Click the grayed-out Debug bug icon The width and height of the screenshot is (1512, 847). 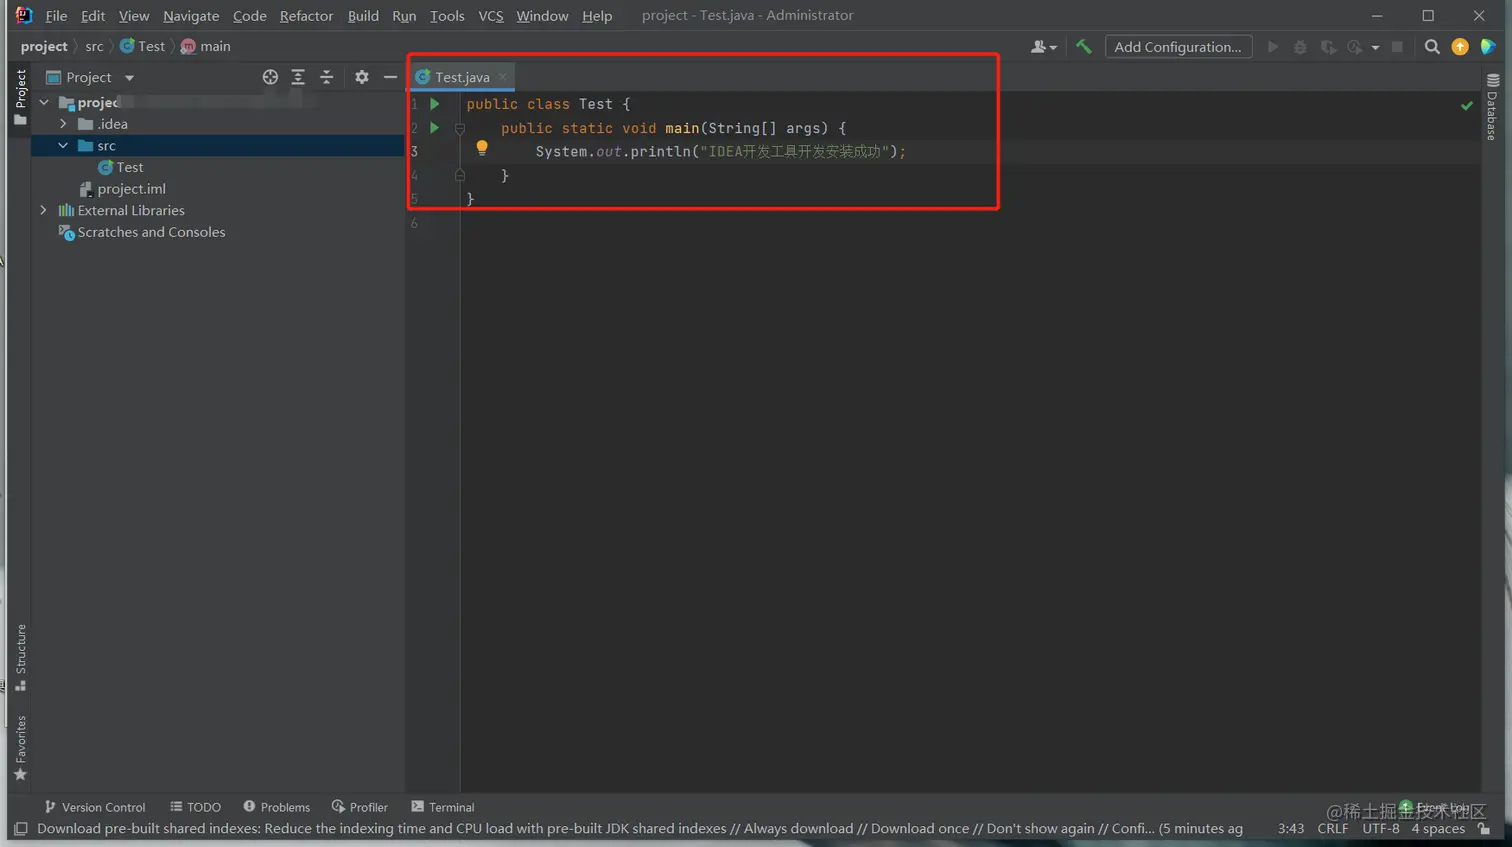[1300, 47]
